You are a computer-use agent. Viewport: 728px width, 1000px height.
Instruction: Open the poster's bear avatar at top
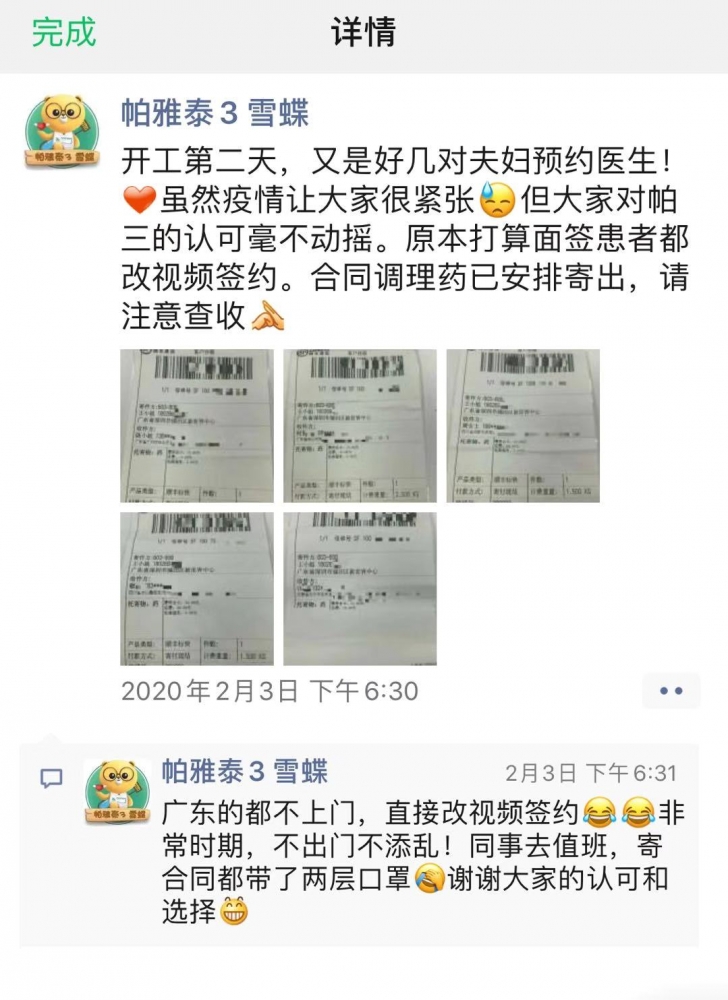point(62,132)
